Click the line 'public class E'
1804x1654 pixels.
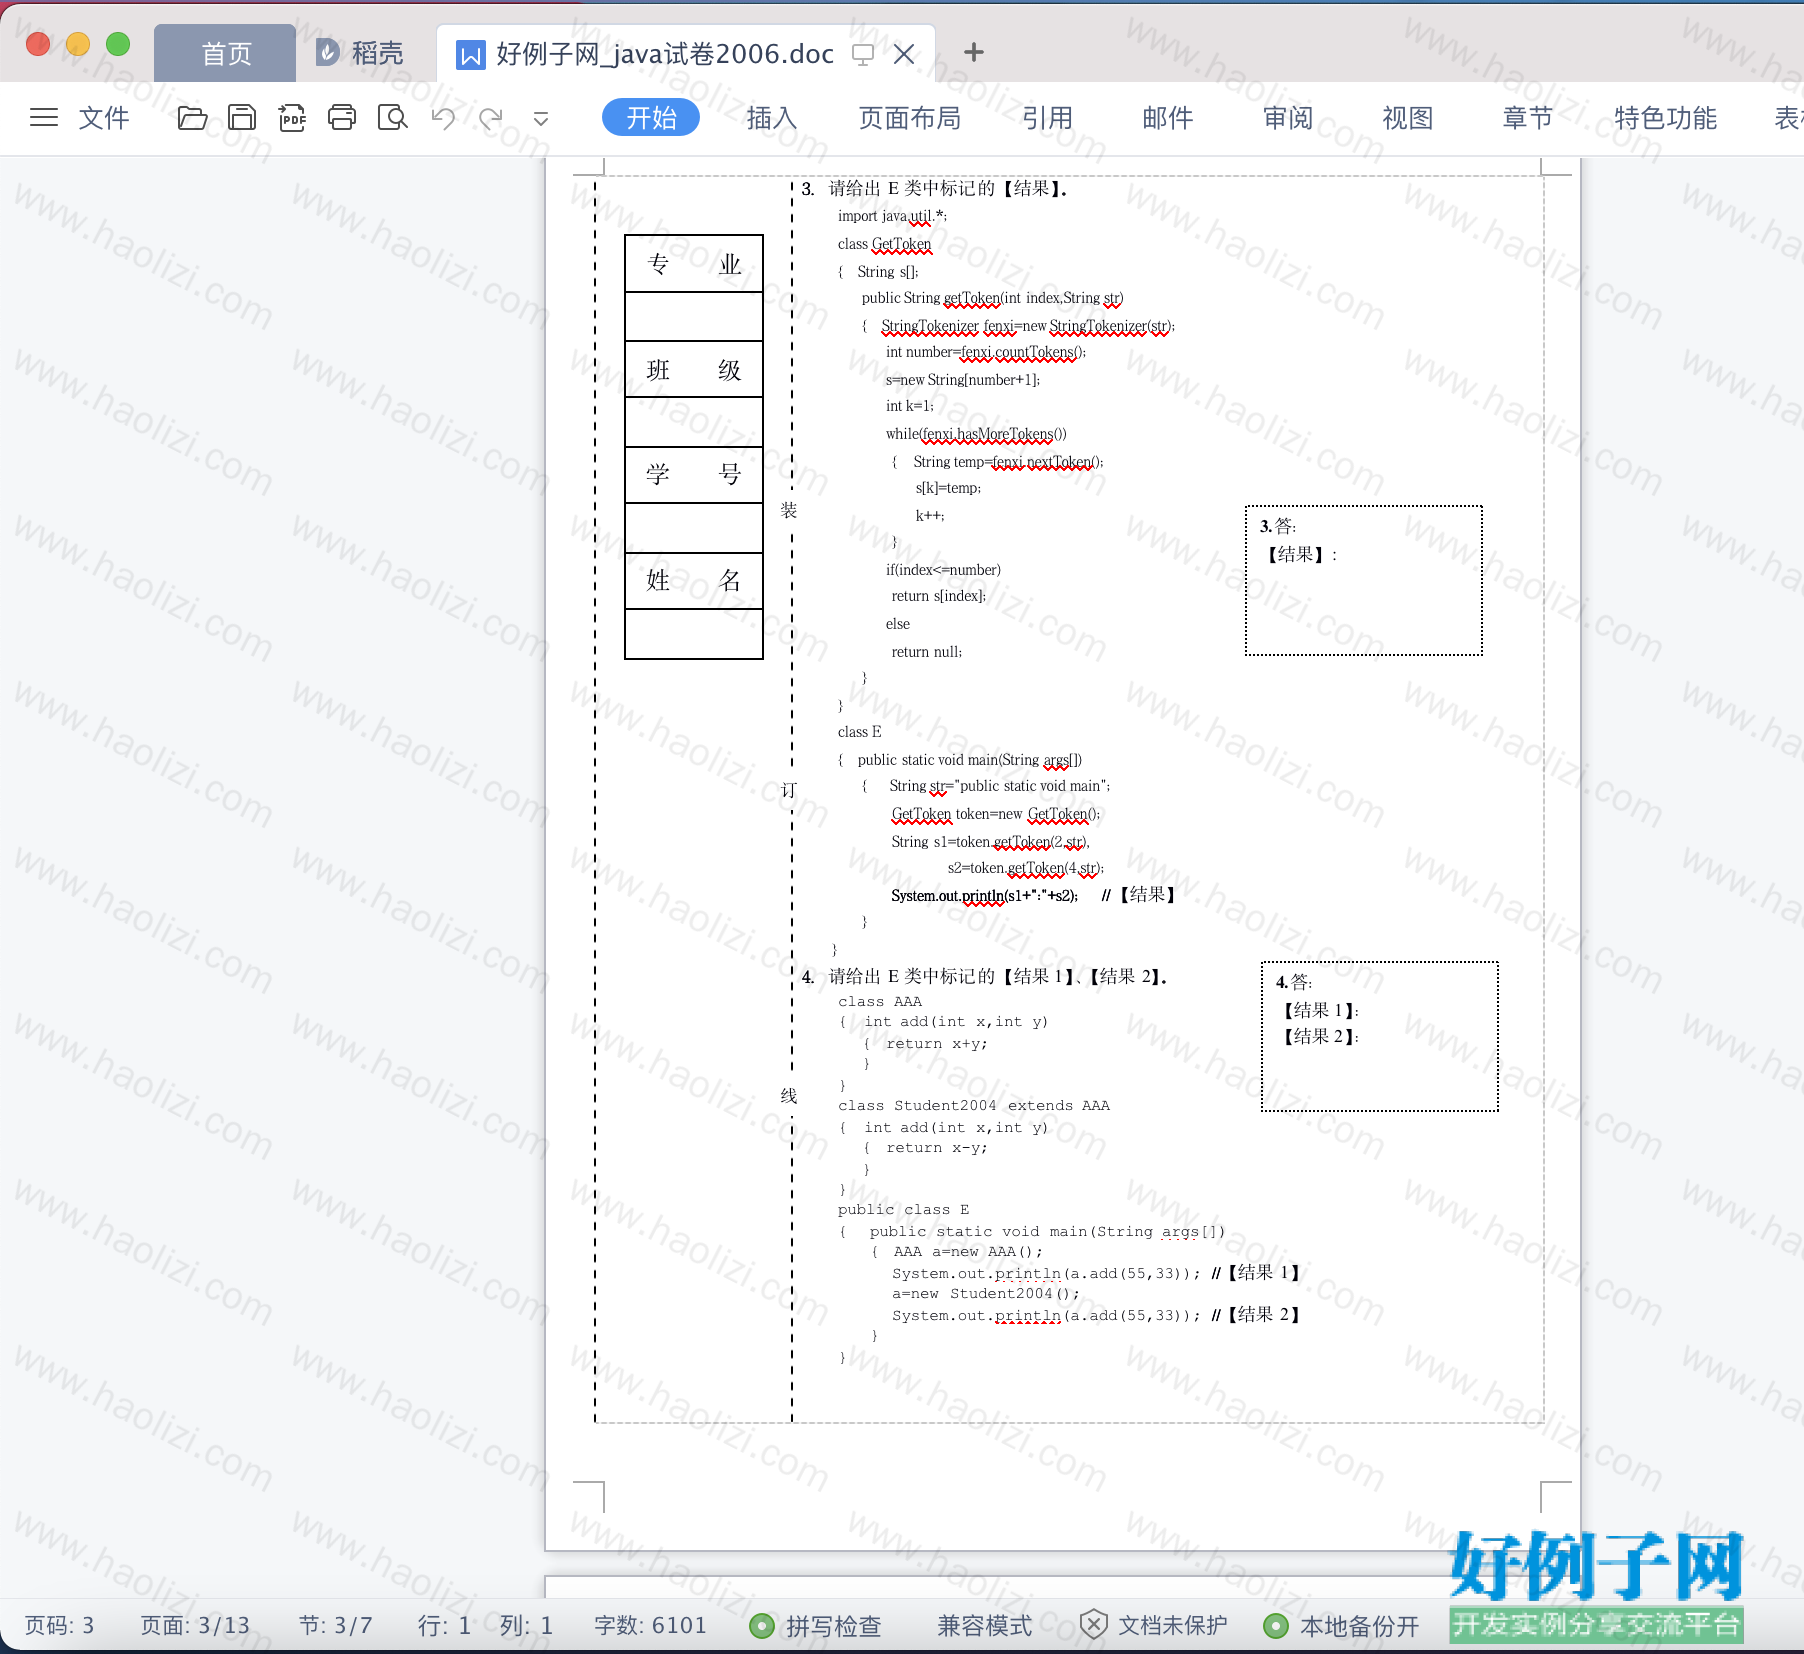(903, 1209)
